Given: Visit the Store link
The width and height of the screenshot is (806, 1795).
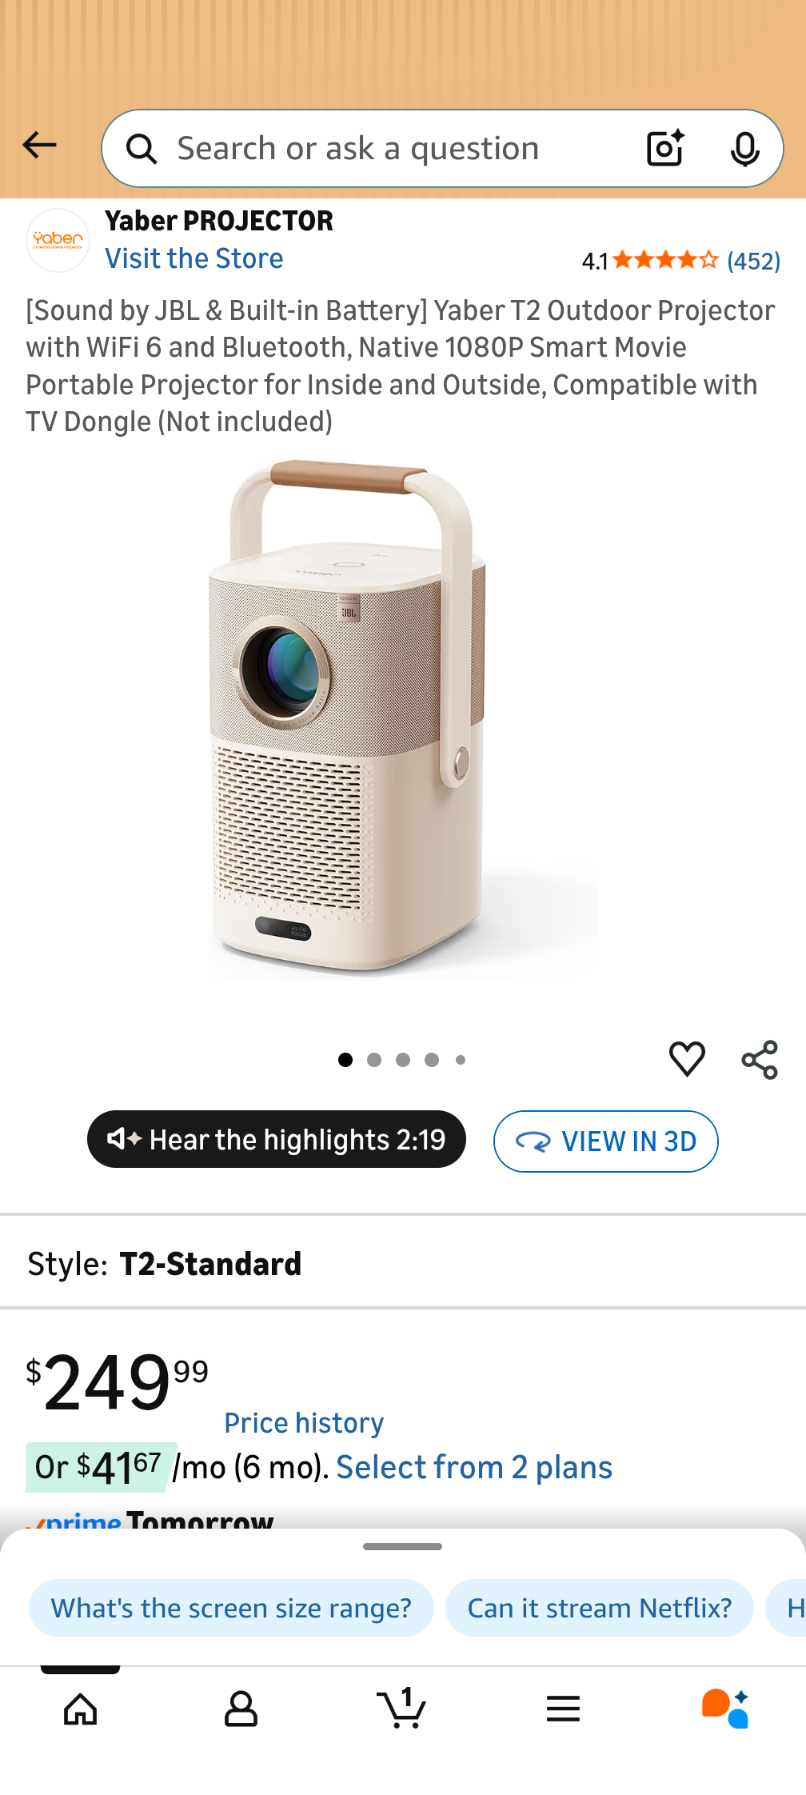Looking at the screenshot, I should (194, 258).
